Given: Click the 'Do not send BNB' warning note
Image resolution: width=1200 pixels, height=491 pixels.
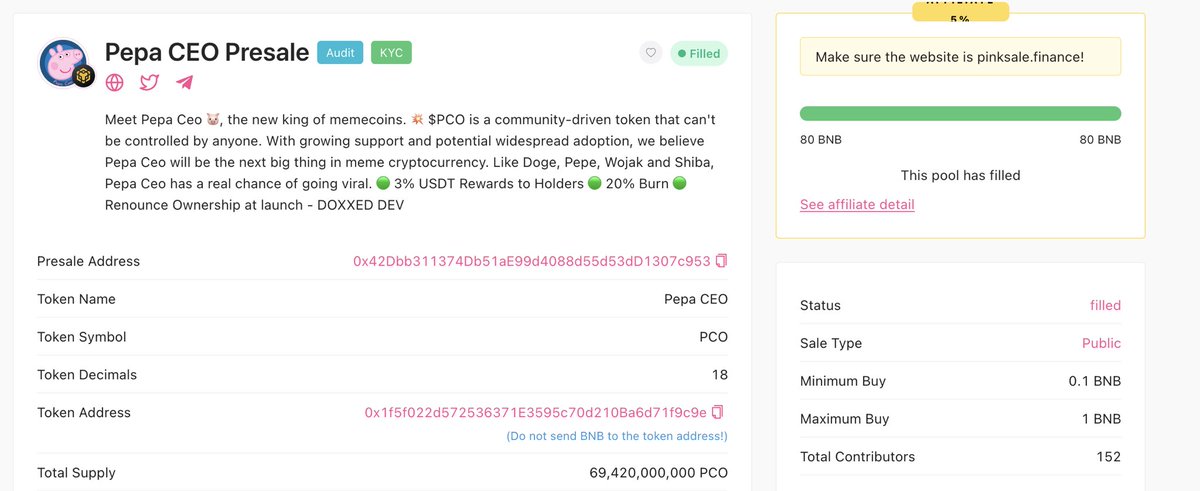Looking at the screenshot, I should (617, 436).
